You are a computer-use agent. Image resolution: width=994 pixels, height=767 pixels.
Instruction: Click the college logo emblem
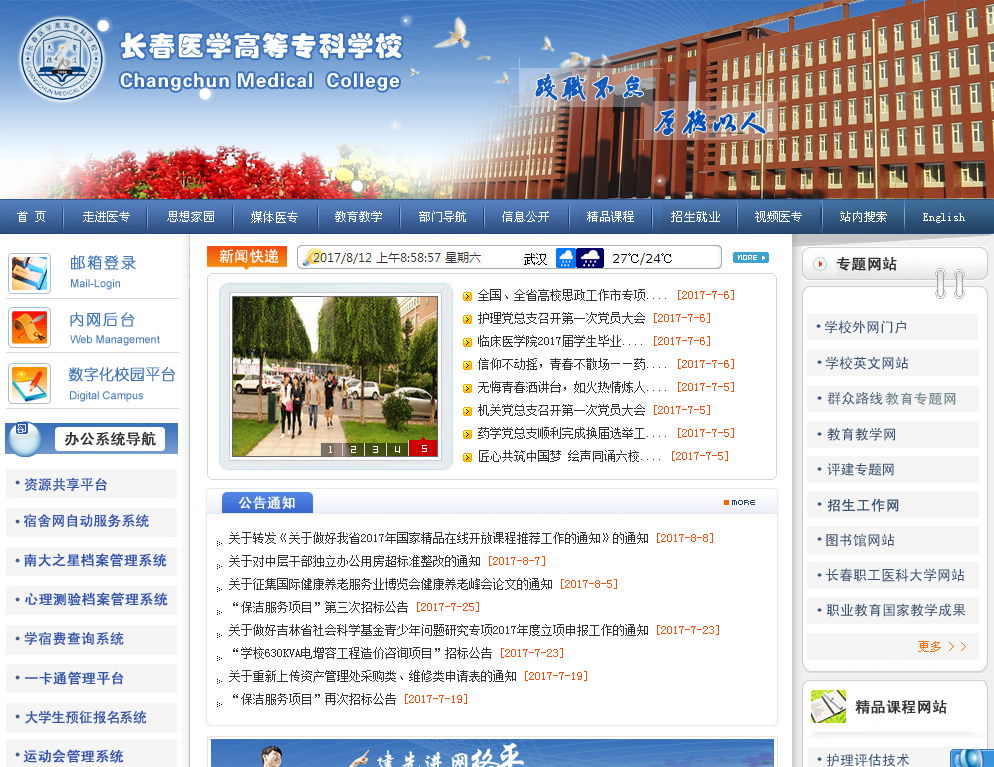(62, 59)
